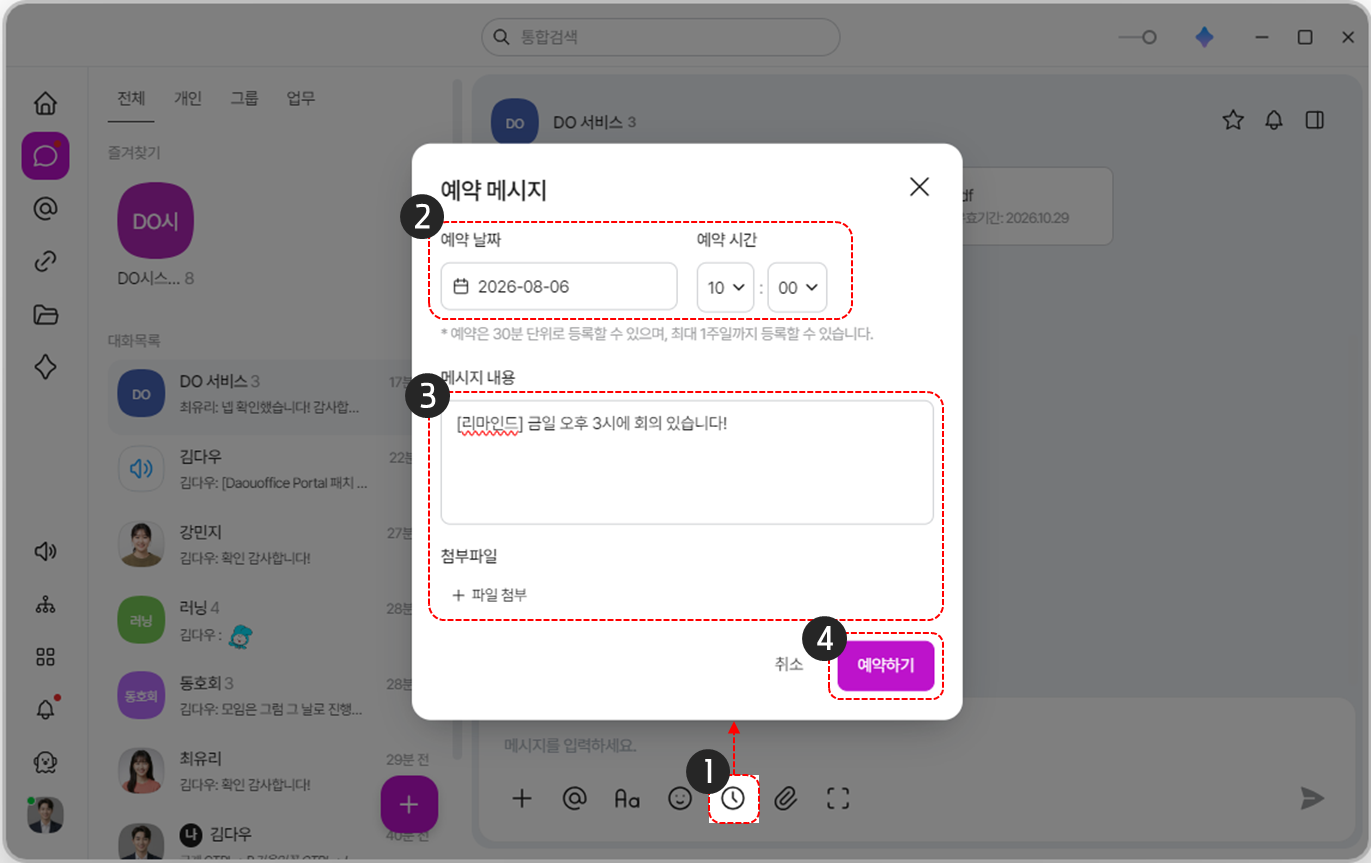Insert a mention with @ toolbar icon
Screen dimensions: 1371x863
coord(574,798)
